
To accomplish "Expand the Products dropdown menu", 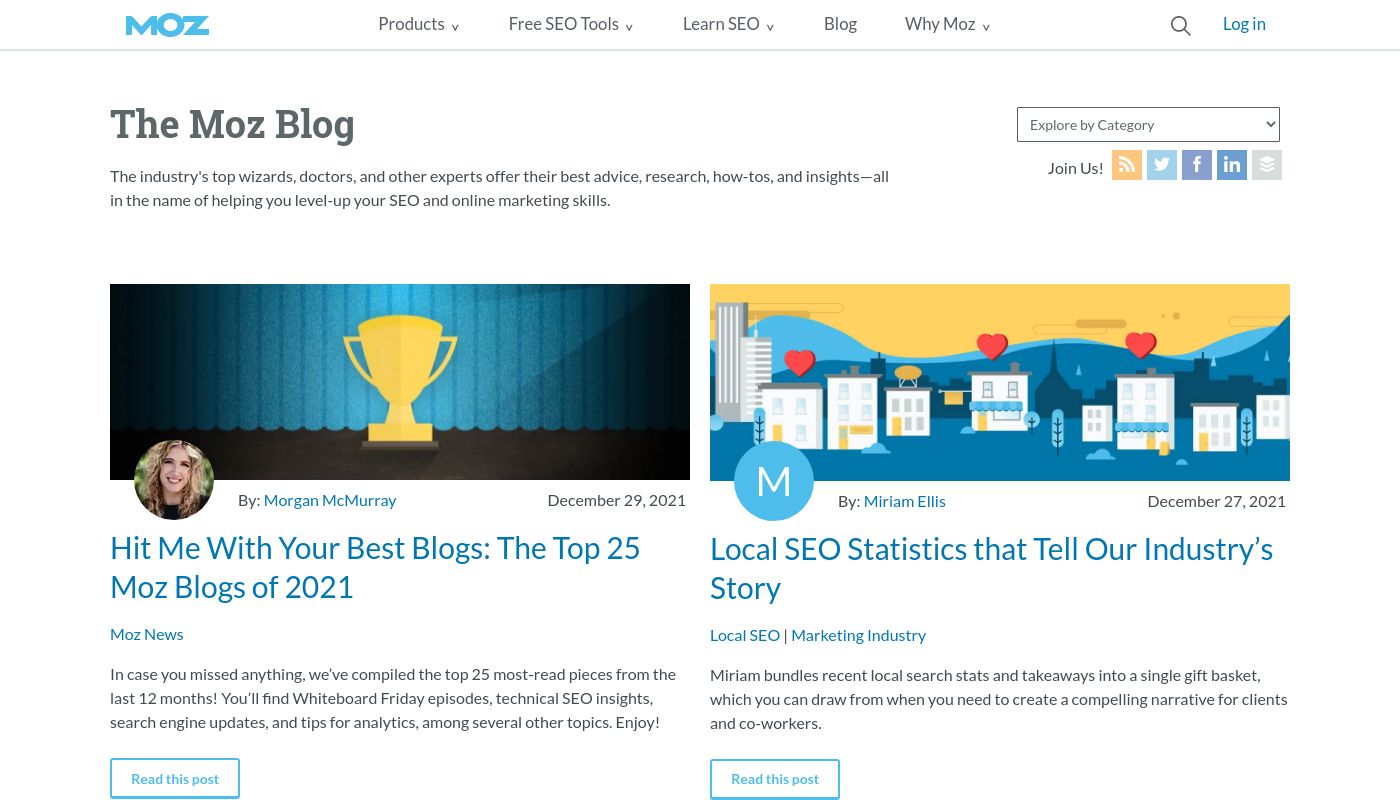I will (x=411, y=24).
